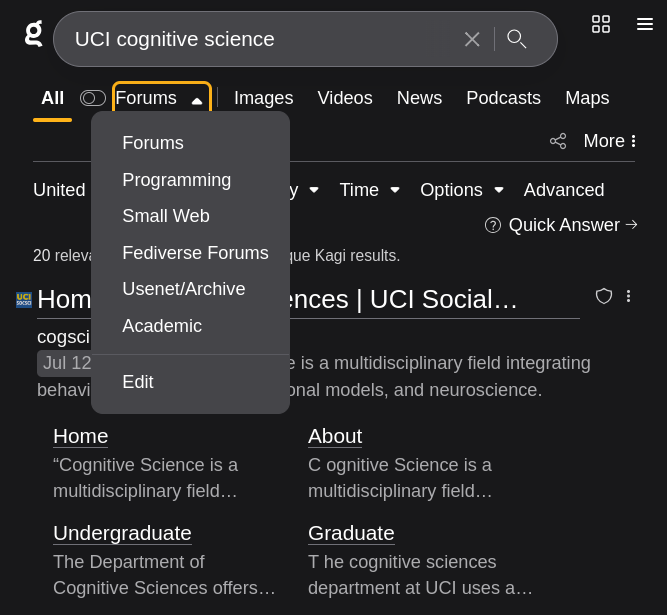Click the Kagi logo icon
This screenshot has width=667, height=615.
coord(34,34)
